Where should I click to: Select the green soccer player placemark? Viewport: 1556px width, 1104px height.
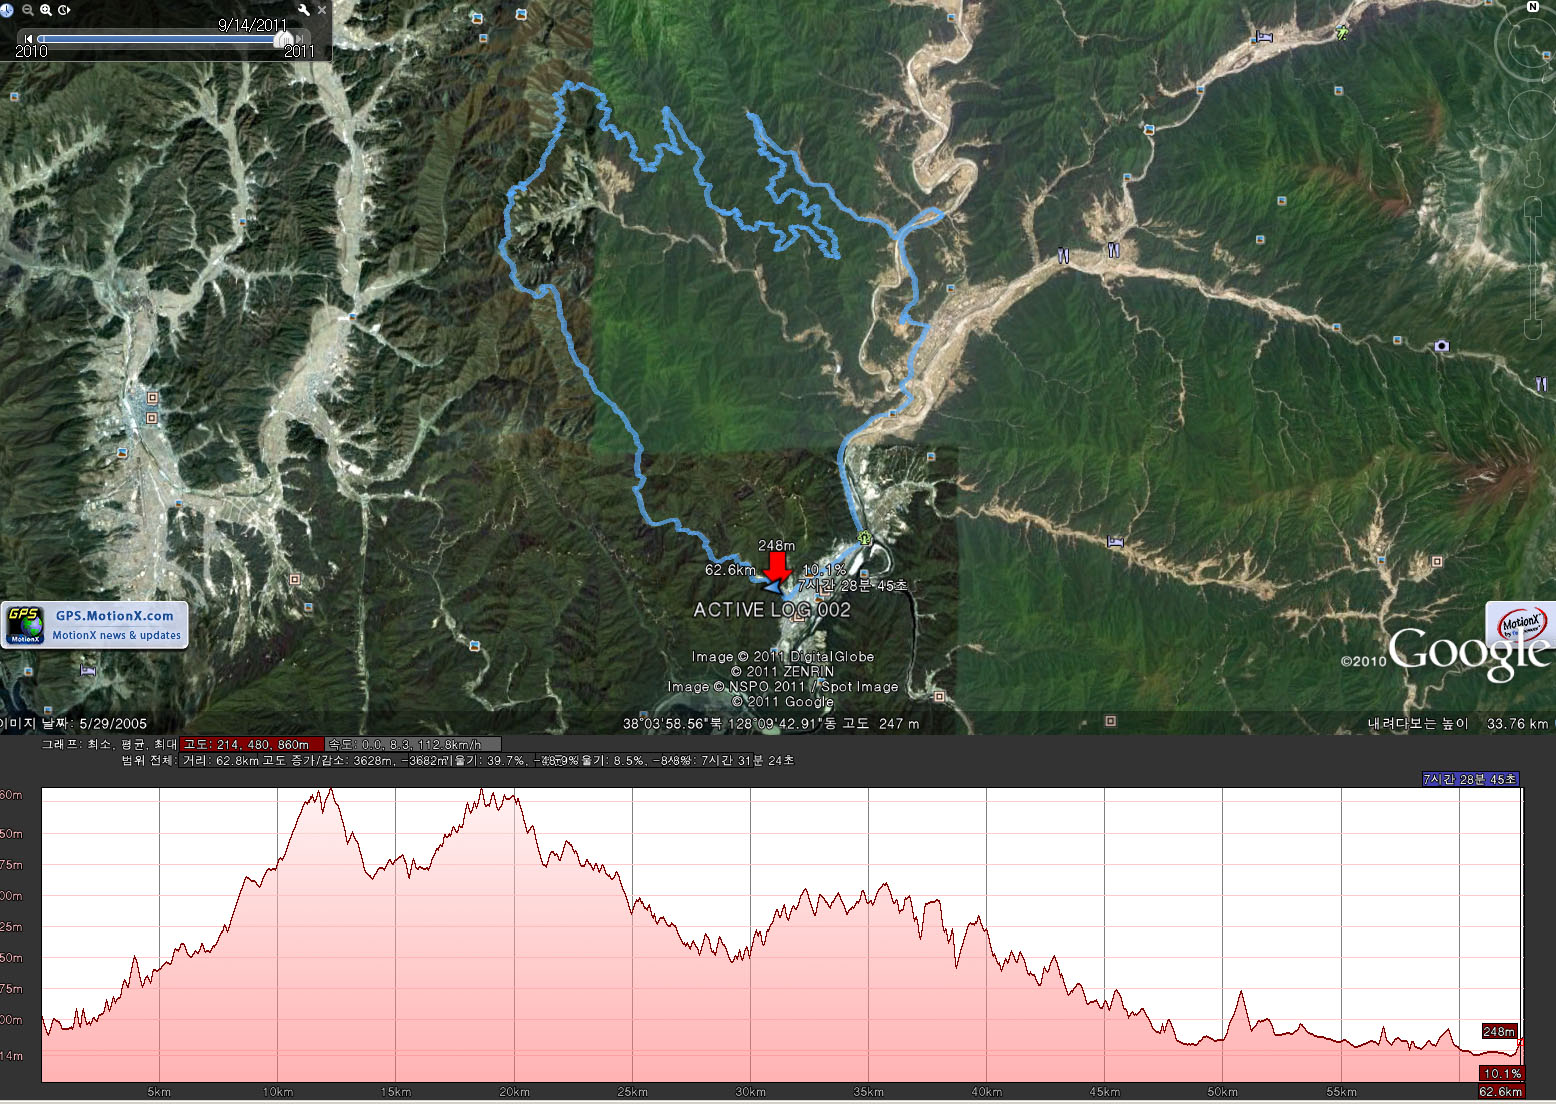(1342, 32)
